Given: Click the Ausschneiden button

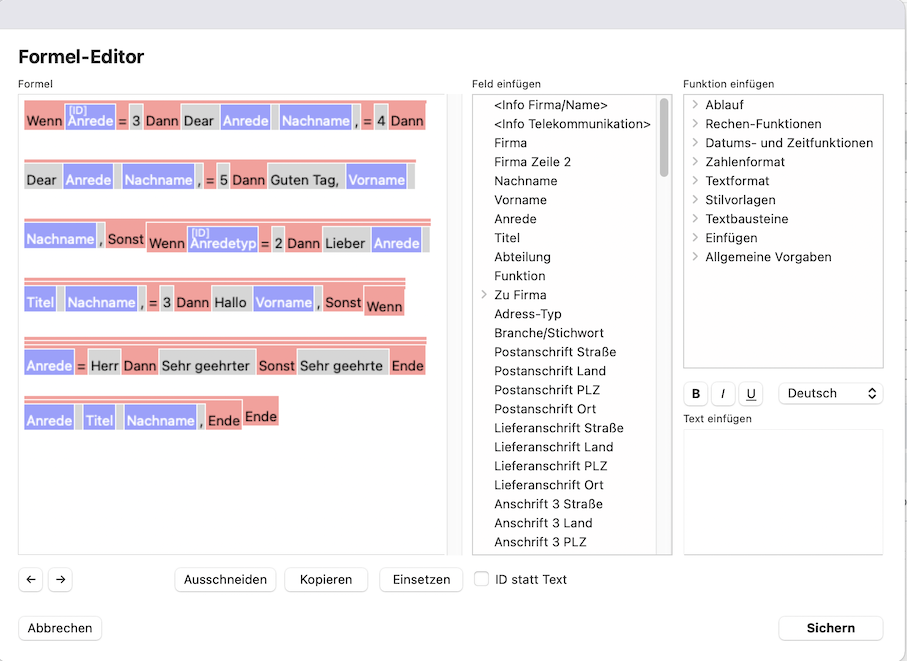Looking at the screenshot, I should tap(225, 579).
